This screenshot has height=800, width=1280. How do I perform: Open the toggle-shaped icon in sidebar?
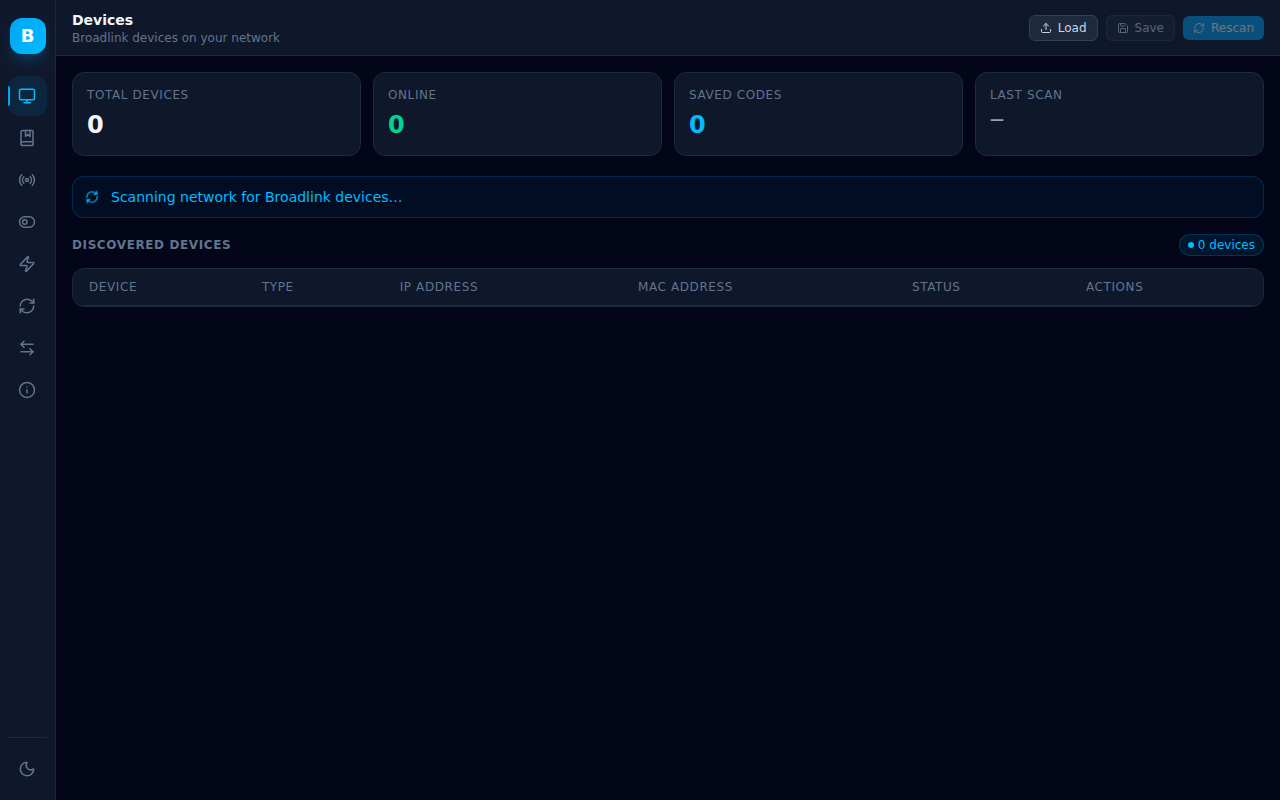27,222
